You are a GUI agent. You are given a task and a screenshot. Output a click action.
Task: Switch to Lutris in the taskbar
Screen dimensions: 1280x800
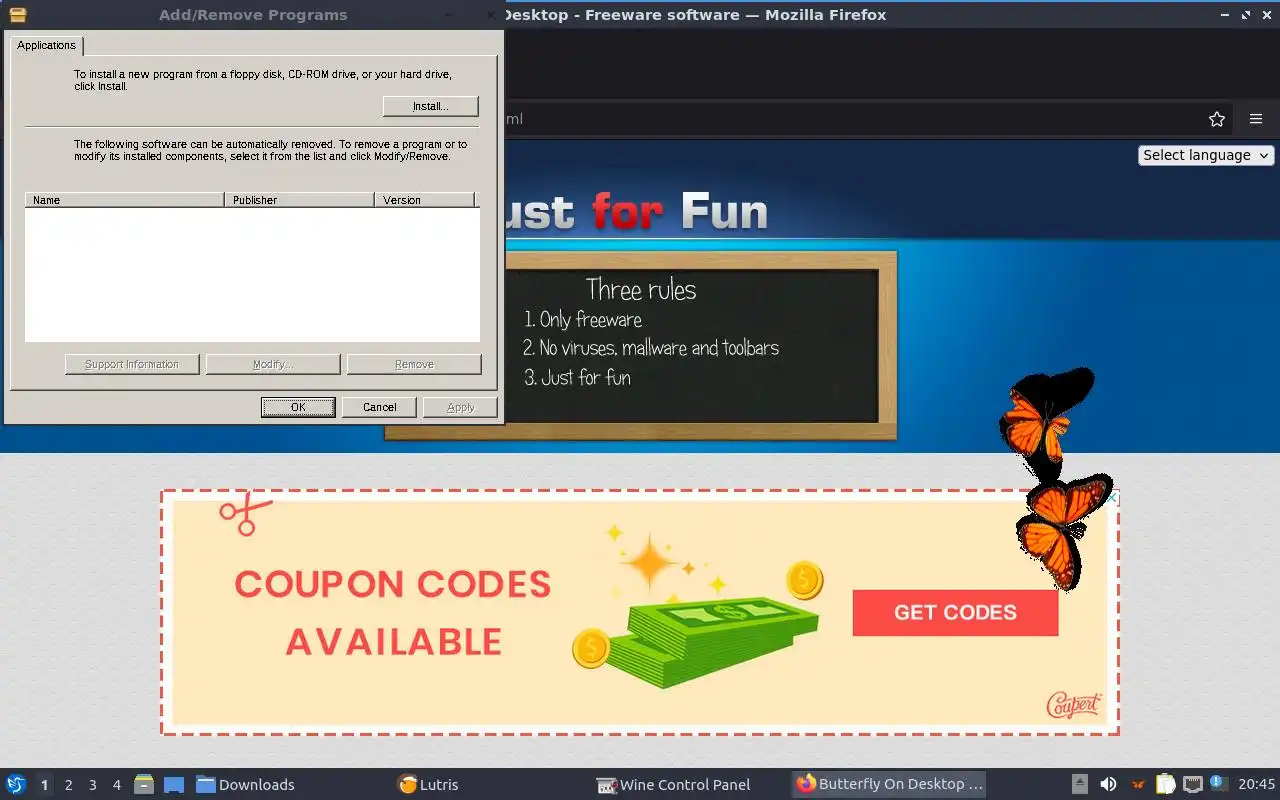[428, 784]
